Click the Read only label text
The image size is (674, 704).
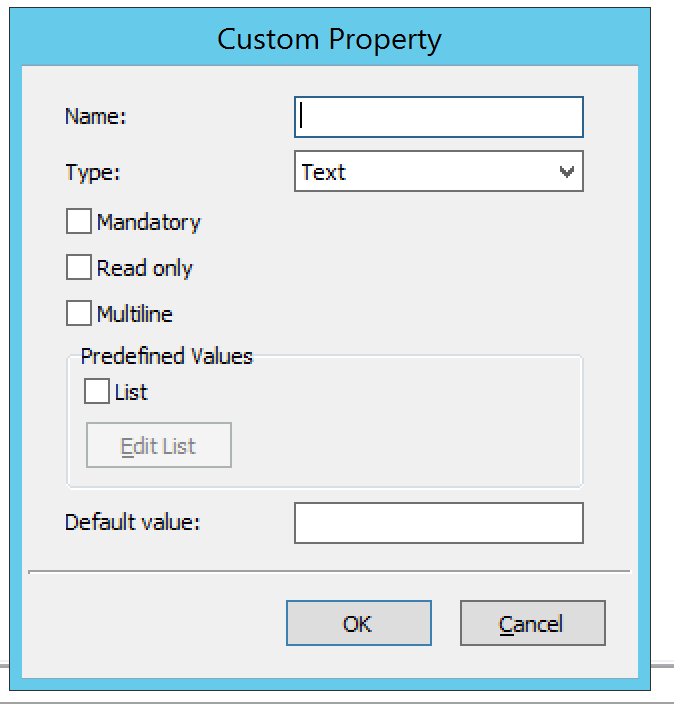tap(145, 268)
